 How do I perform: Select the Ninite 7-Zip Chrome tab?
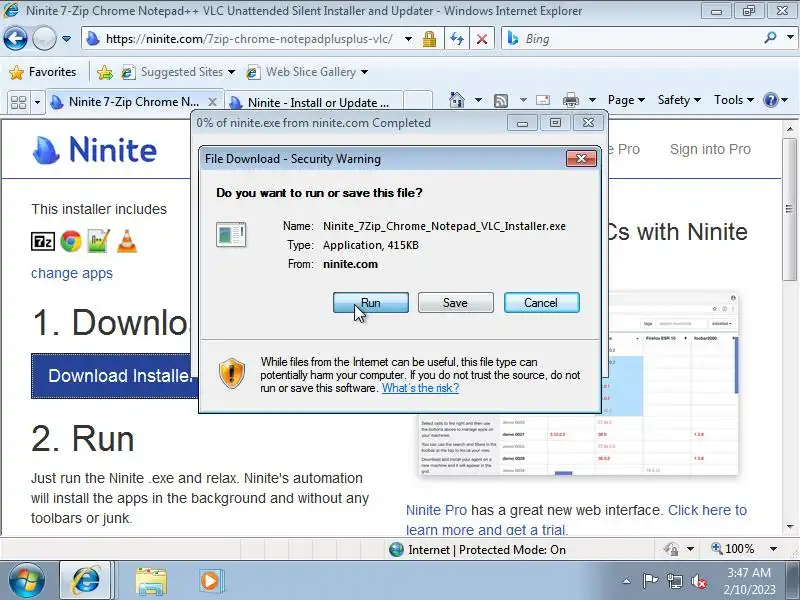(134, 102)
